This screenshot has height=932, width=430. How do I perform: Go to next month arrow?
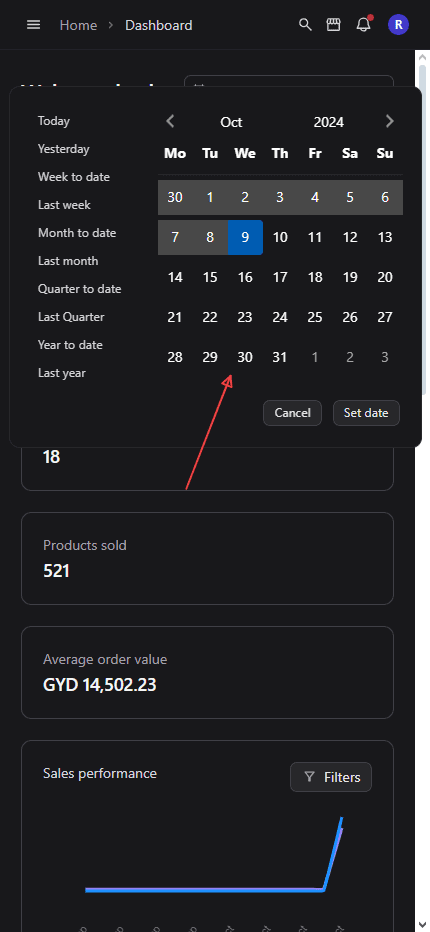[x=390, y=121]
